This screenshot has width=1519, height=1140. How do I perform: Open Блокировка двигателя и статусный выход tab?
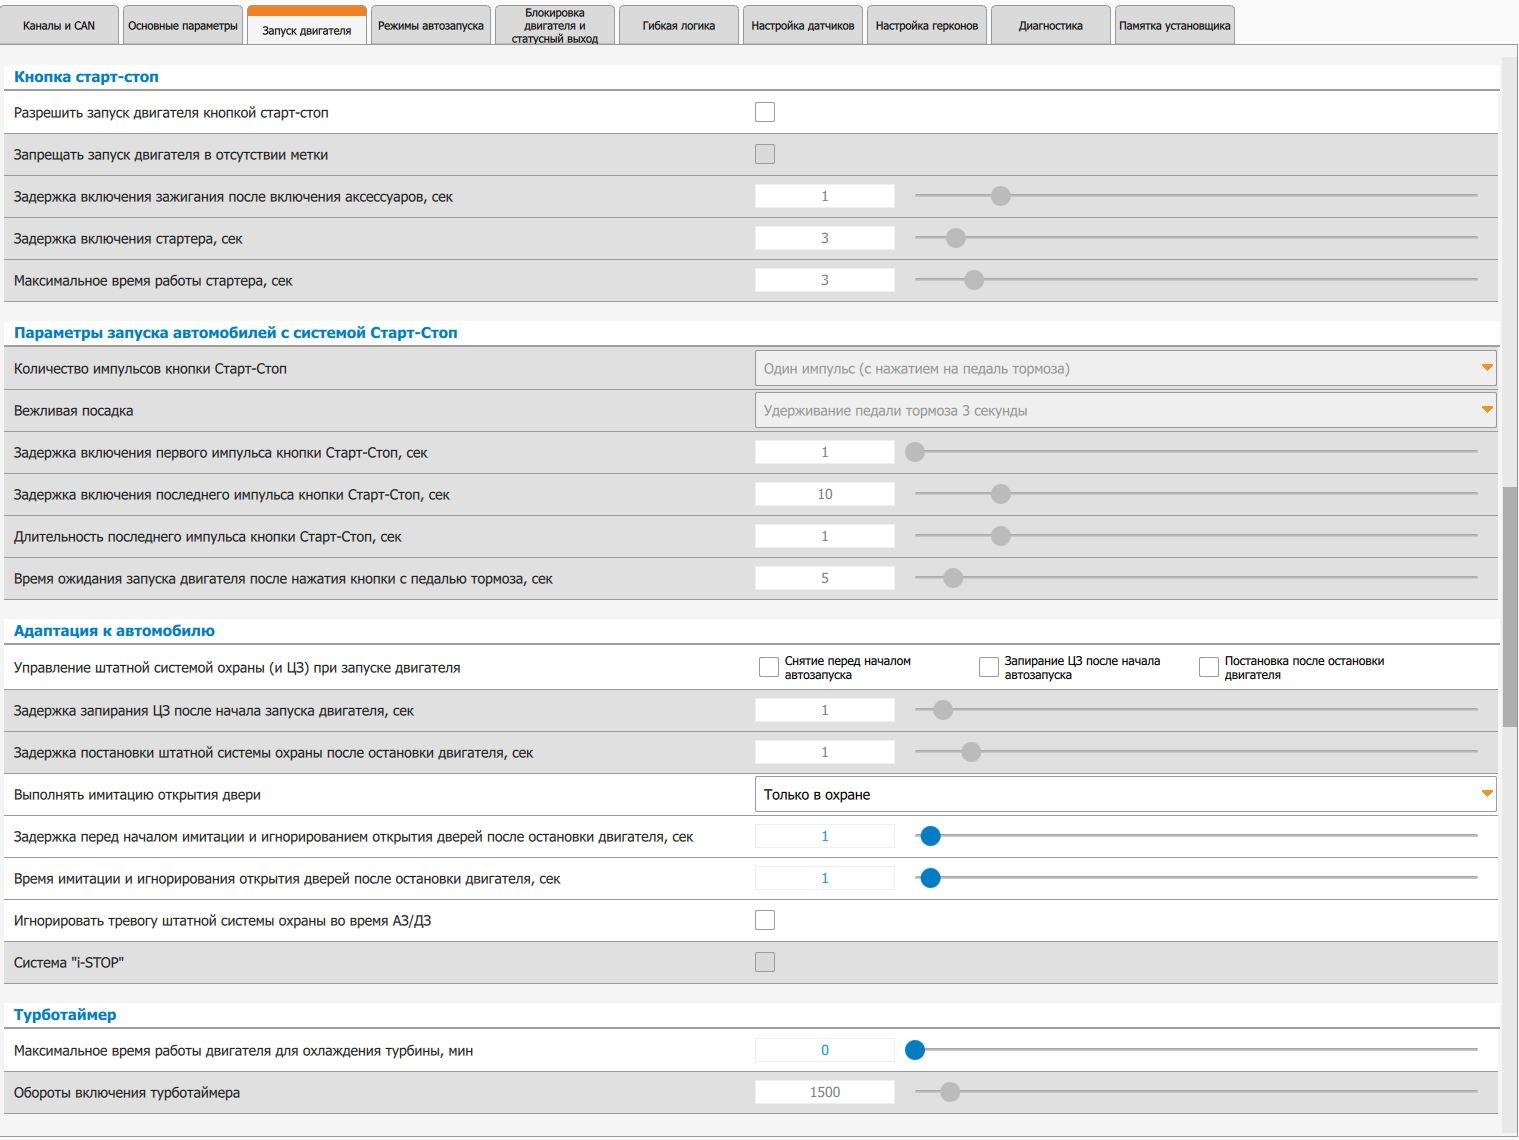pyautogui.click(x=555, y=25)
